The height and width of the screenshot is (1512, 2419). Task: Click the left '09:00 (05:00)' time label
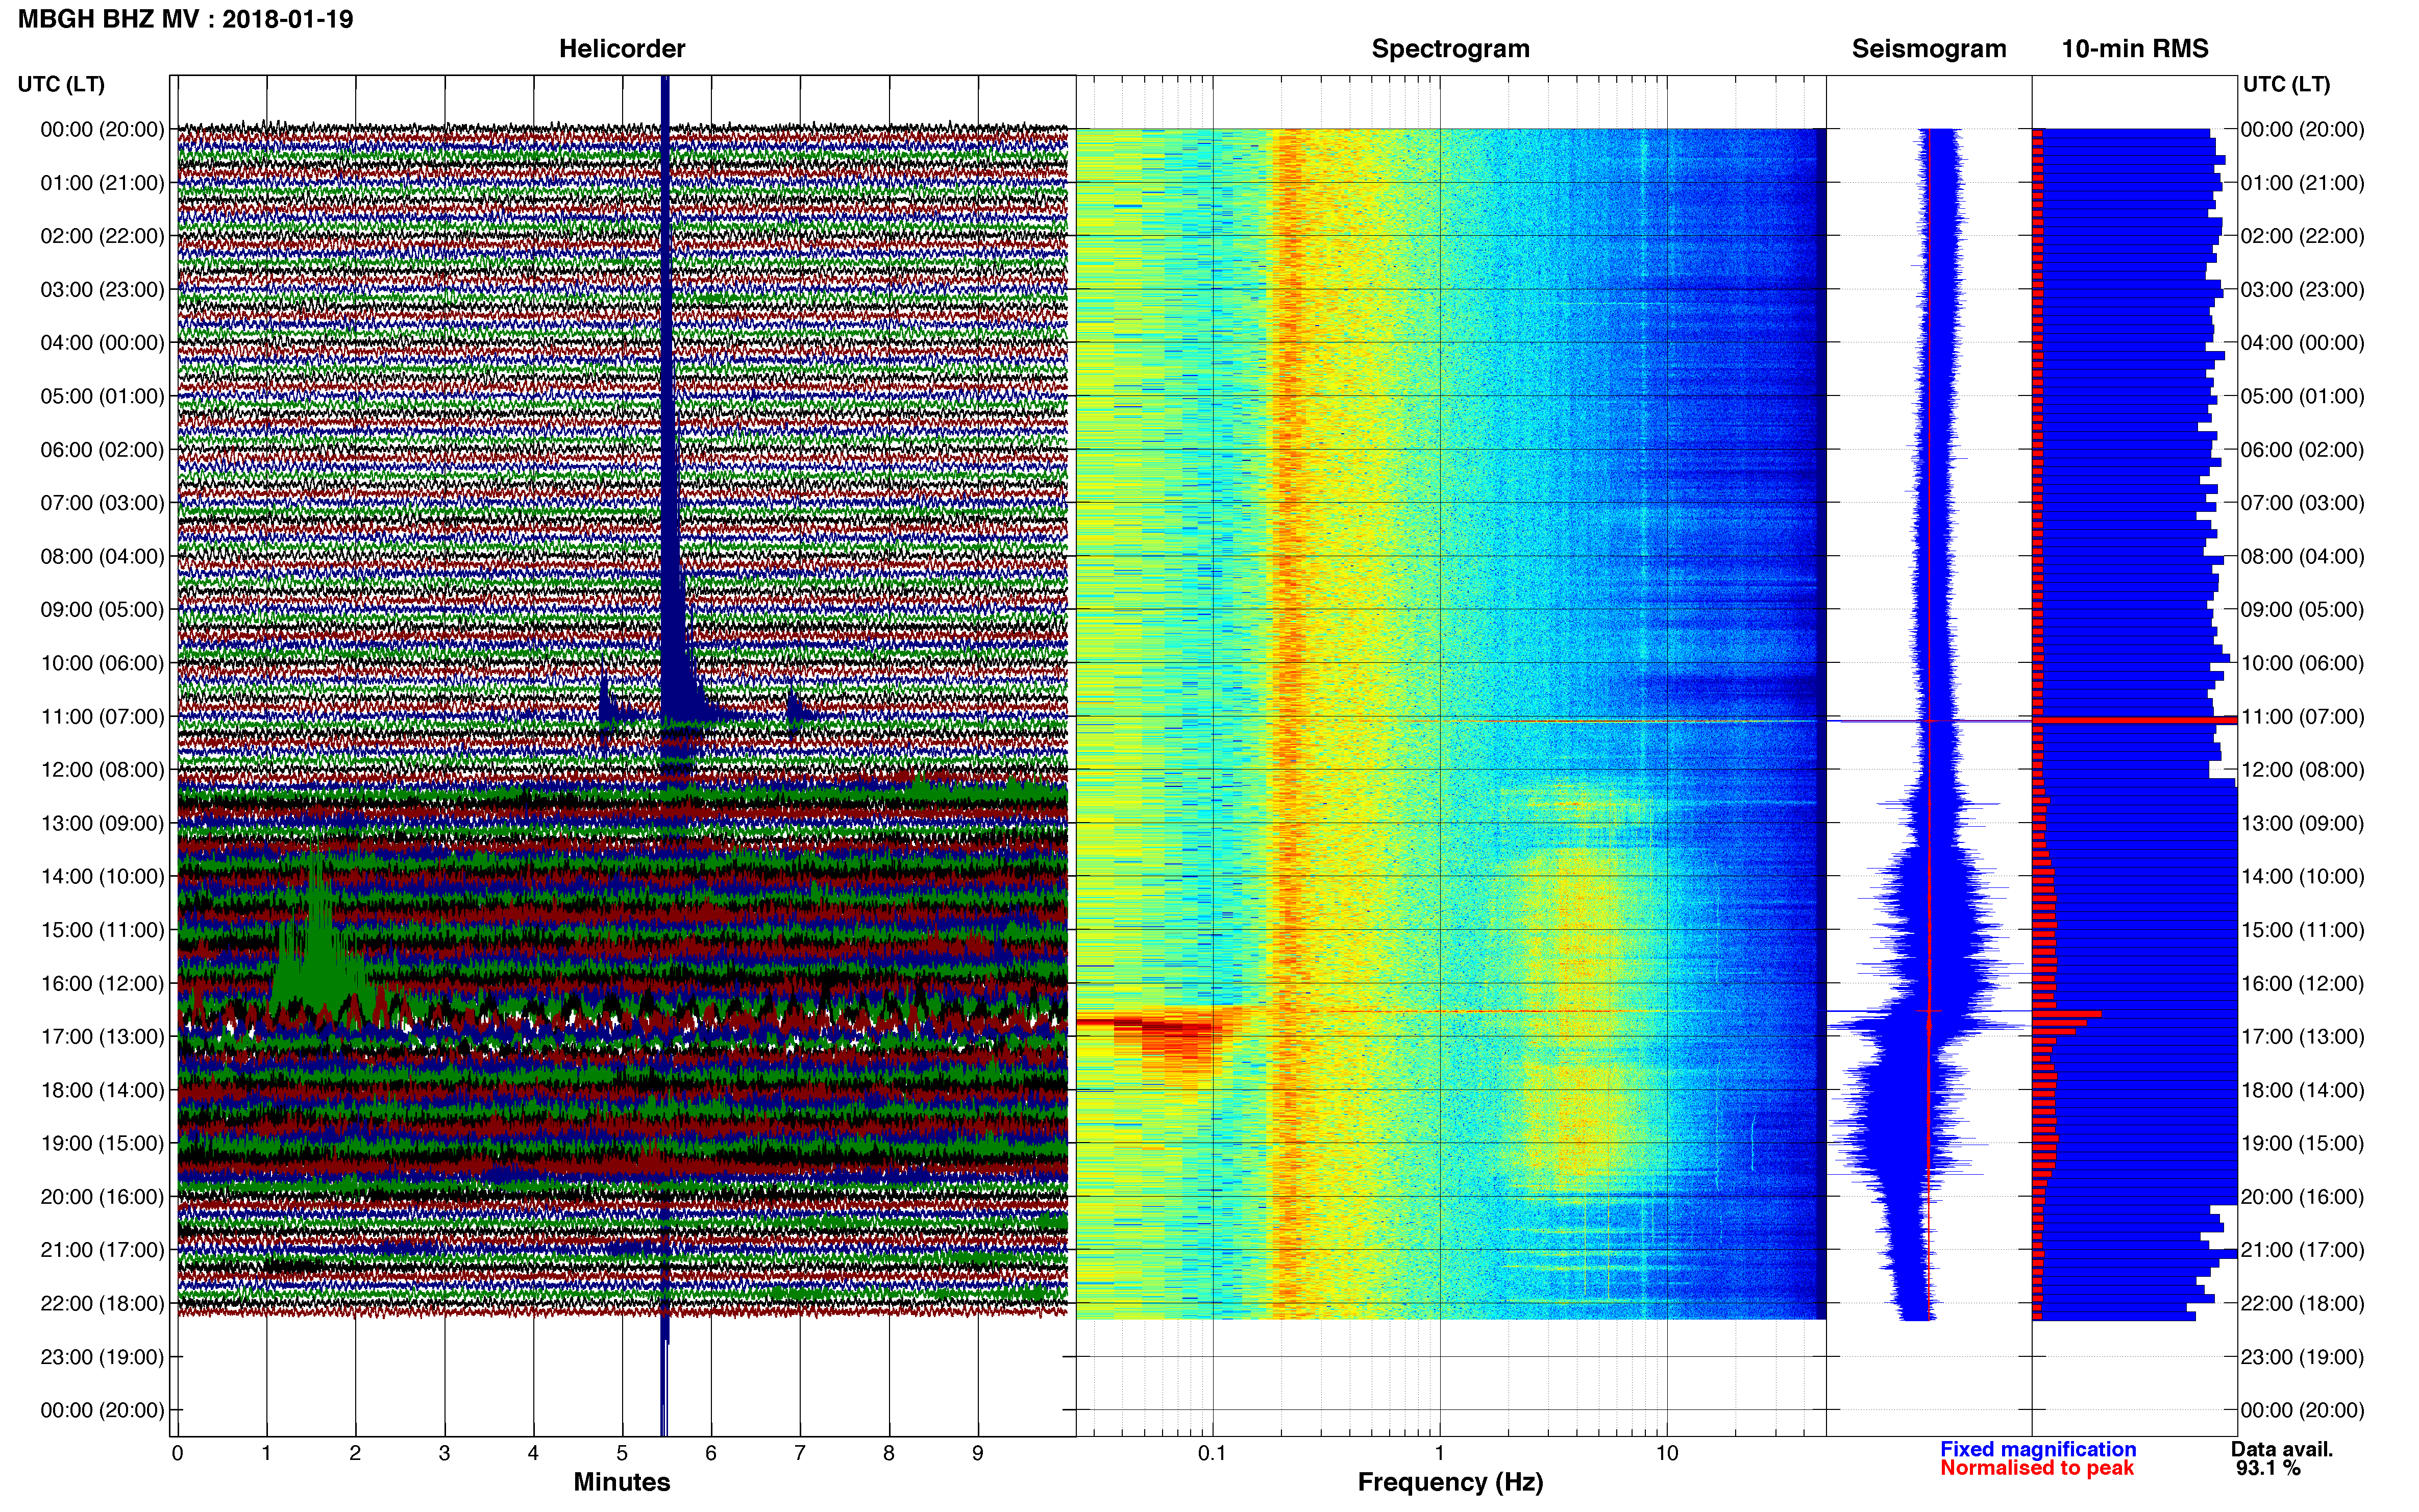[102, 610]
